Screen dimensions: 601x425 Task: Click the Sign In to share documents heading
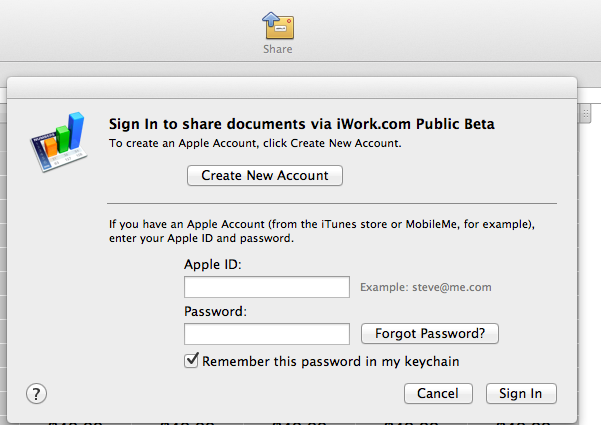point(302,124)
